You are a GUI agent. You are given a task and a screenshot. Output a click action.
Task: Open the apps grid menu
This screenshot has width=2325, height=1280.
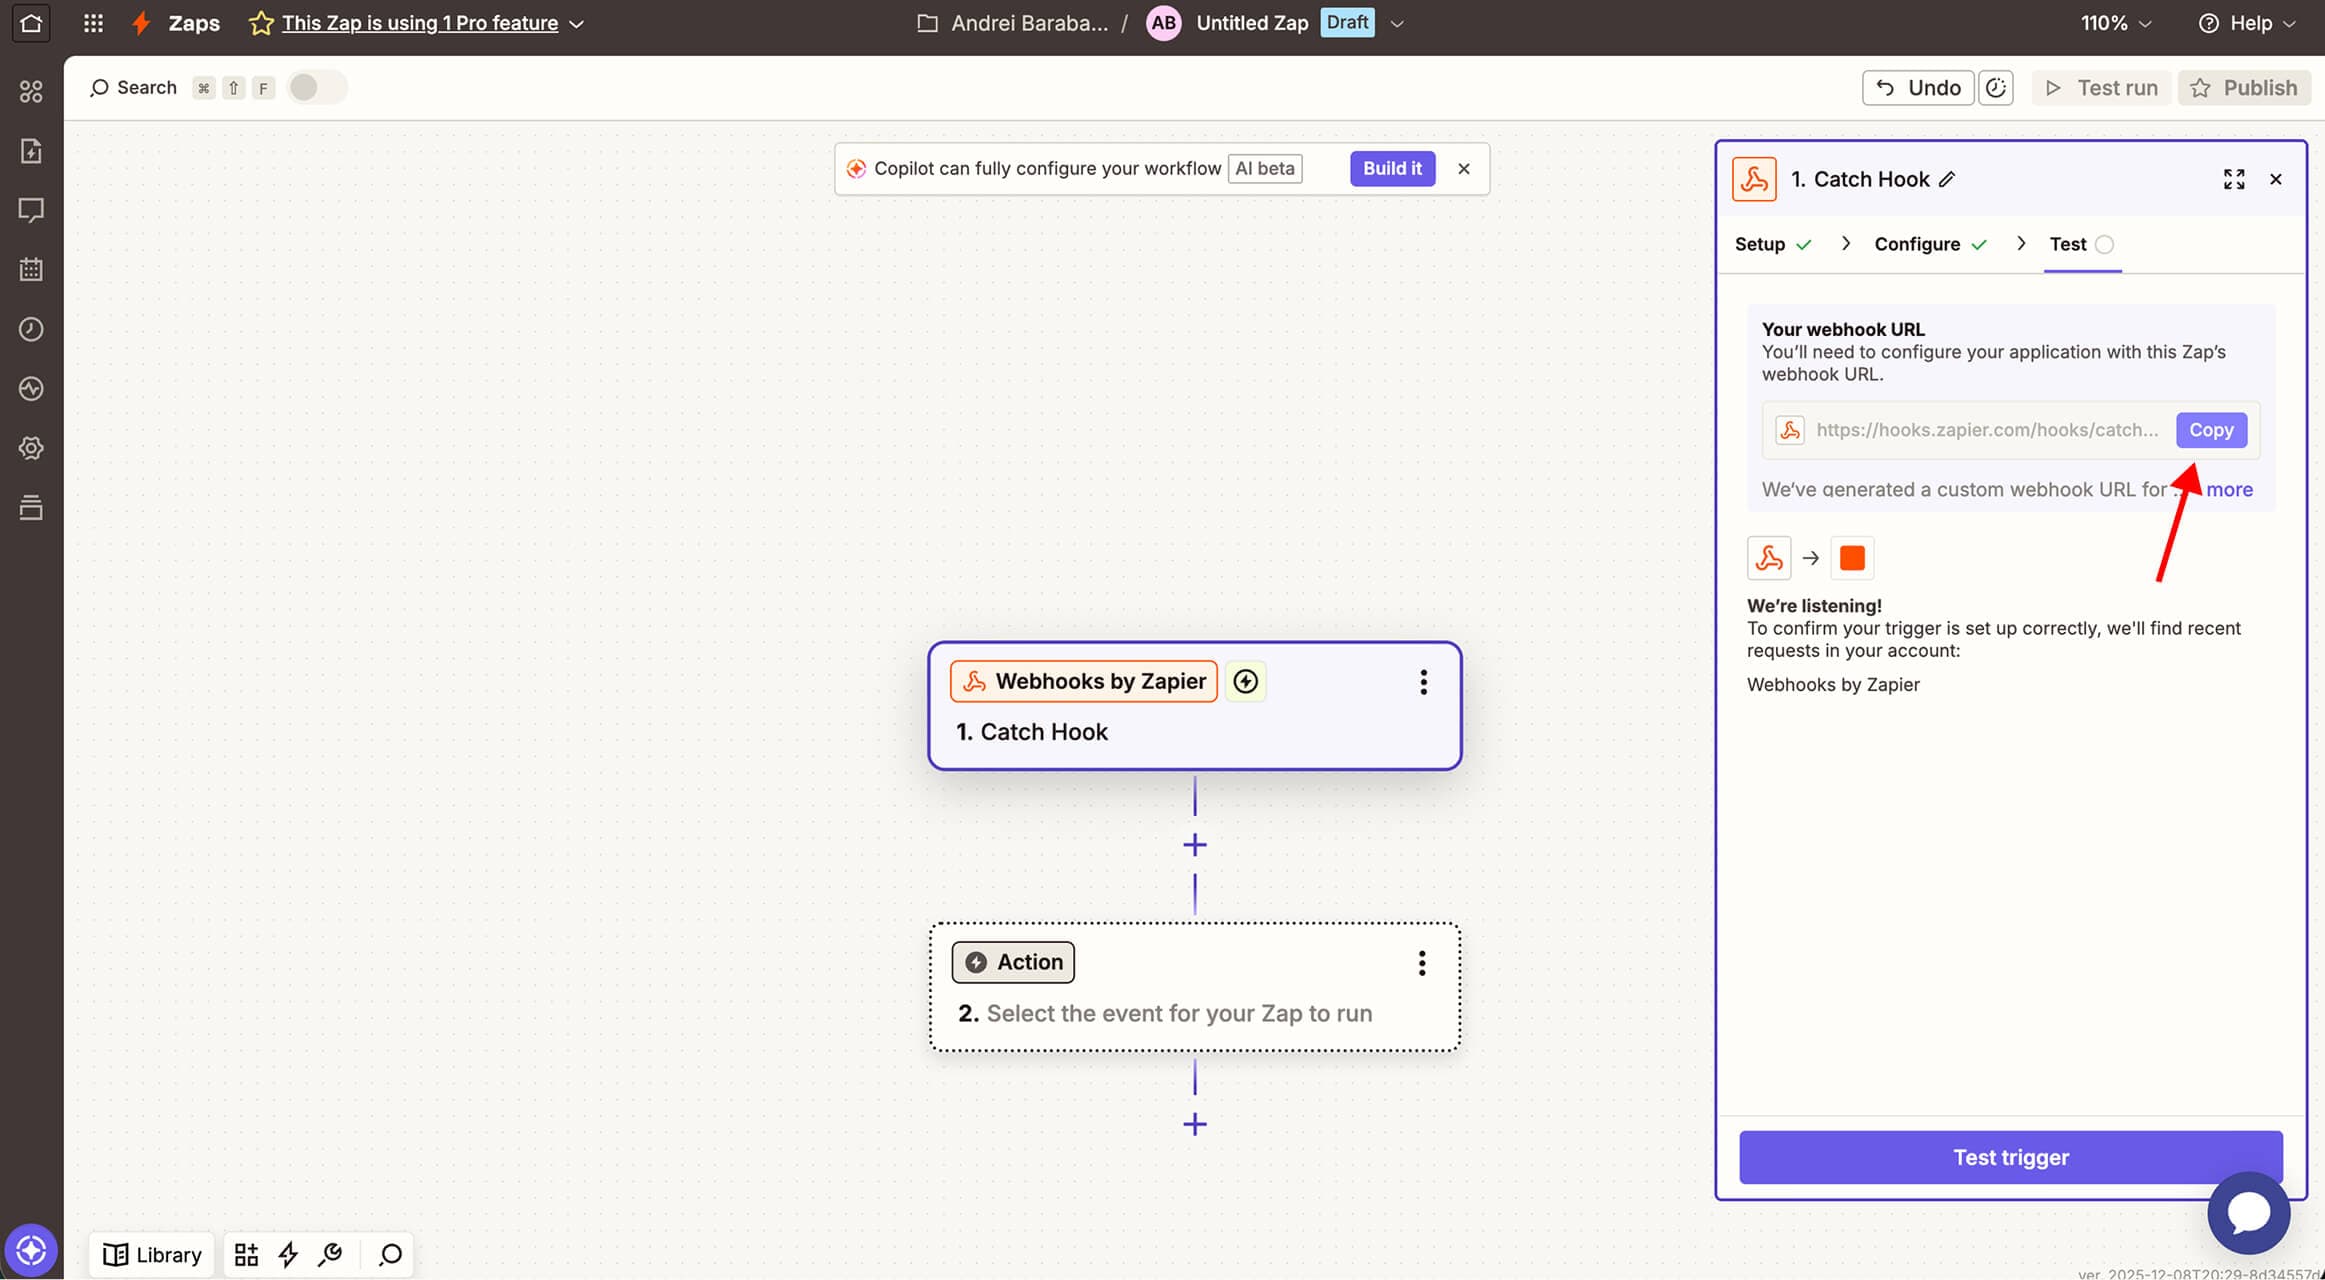[x=93, y=22]
